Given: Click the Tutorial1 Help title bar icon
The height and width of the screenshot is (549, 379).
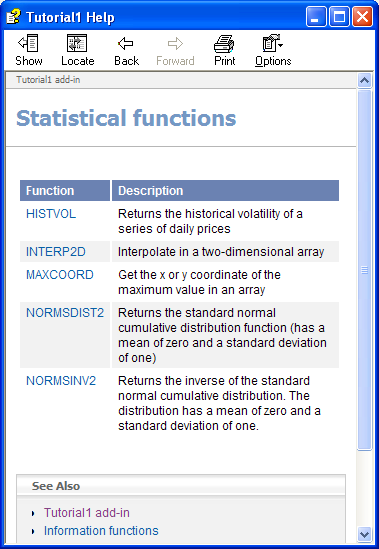Looking at the screenshot, I should [14, 16].
